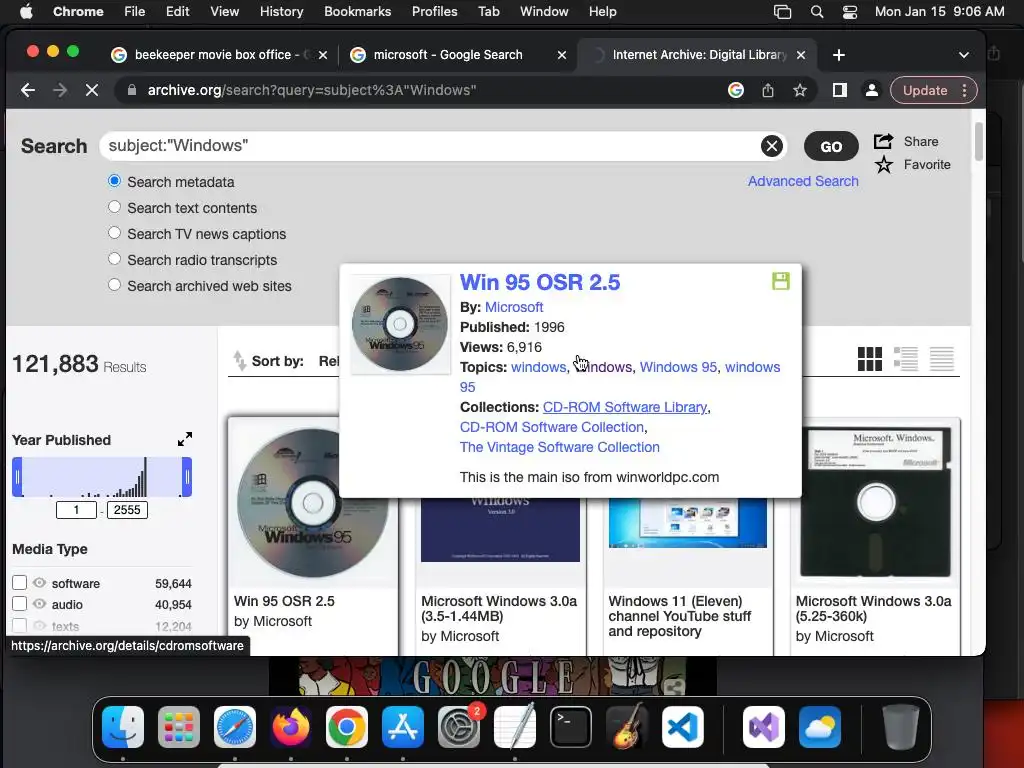Open Launchpad from the Dock
The image size is (1024, 768).
tap(179, 727)
